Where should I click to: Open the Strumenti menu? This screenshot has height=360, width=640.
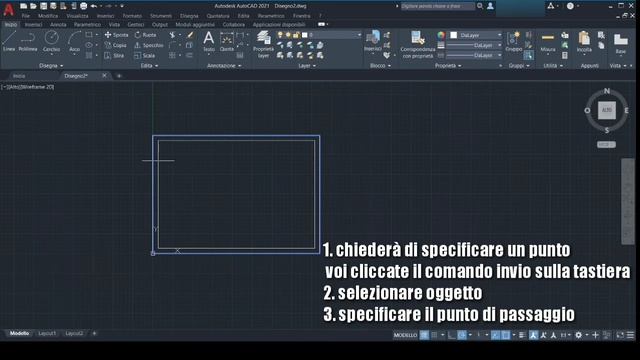tap(161, 16)
